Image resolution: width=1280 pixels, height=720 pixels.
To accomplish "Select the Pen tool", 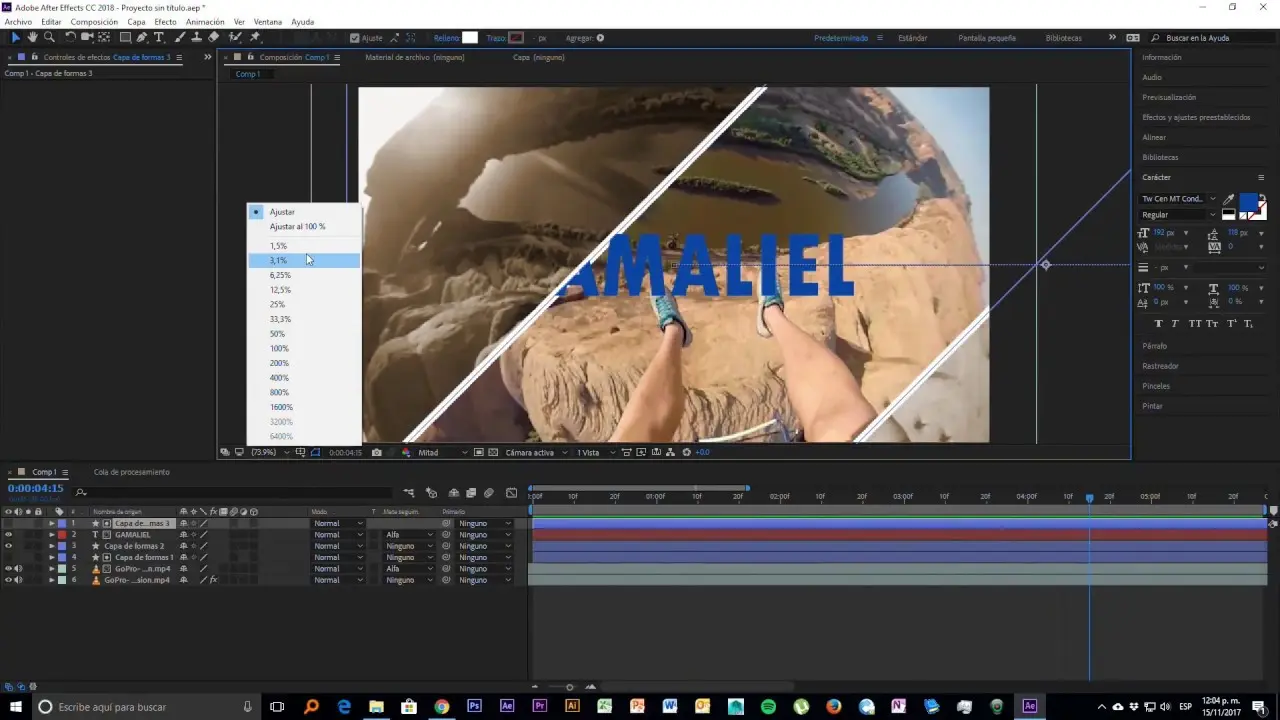I will coord(142,38).
